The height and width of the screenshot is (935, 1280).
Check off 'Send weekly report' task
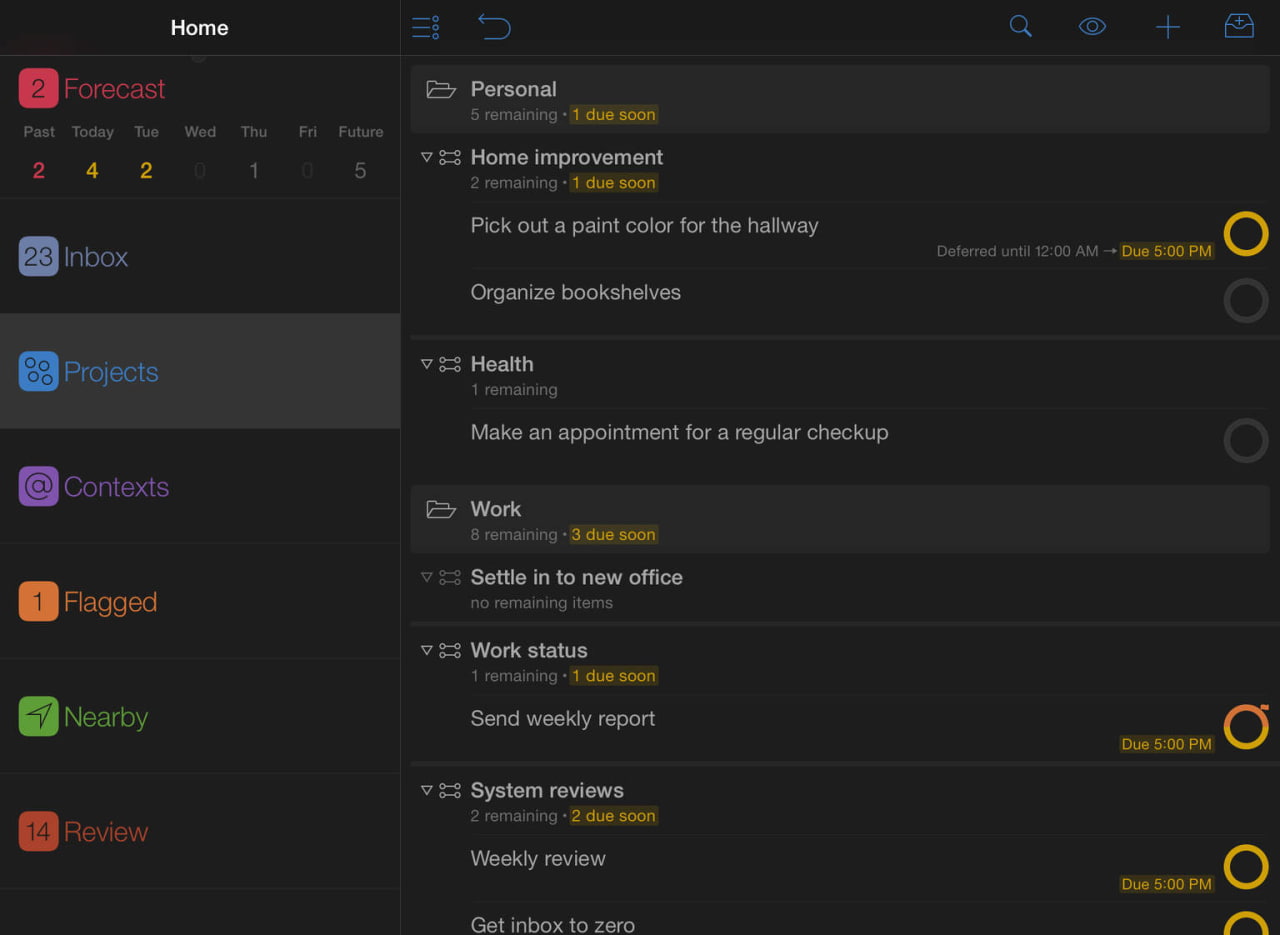tap(1245, 726)
